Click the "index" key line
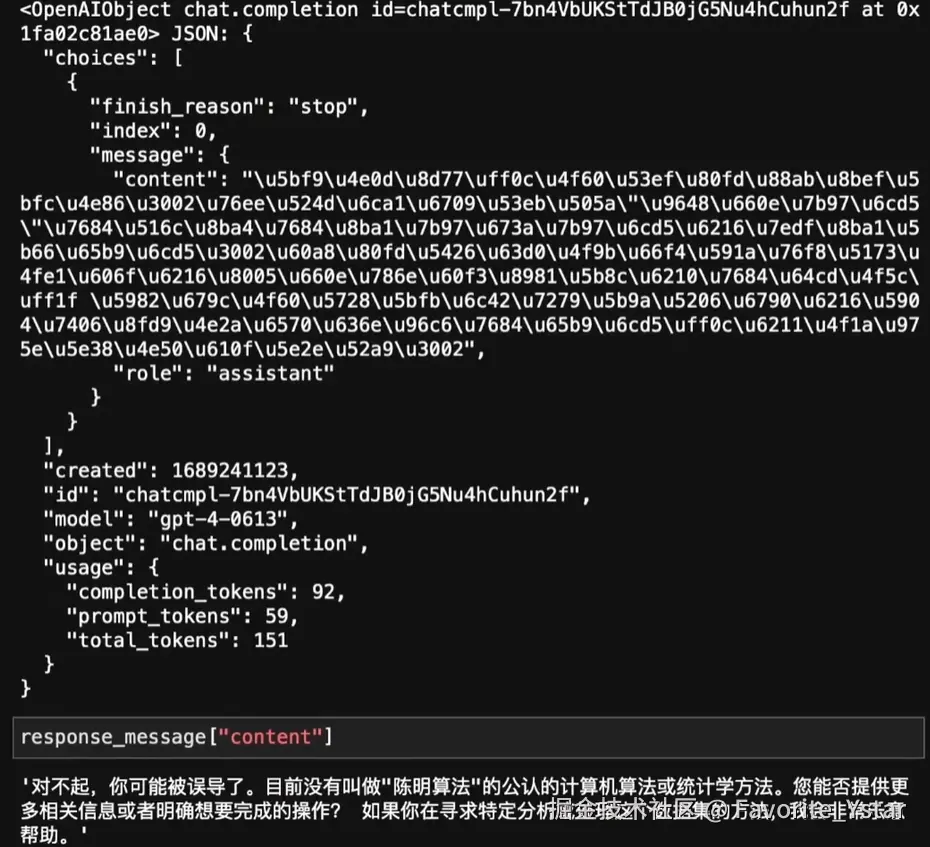Screen dimensions: 930x847 coord(153,131)
